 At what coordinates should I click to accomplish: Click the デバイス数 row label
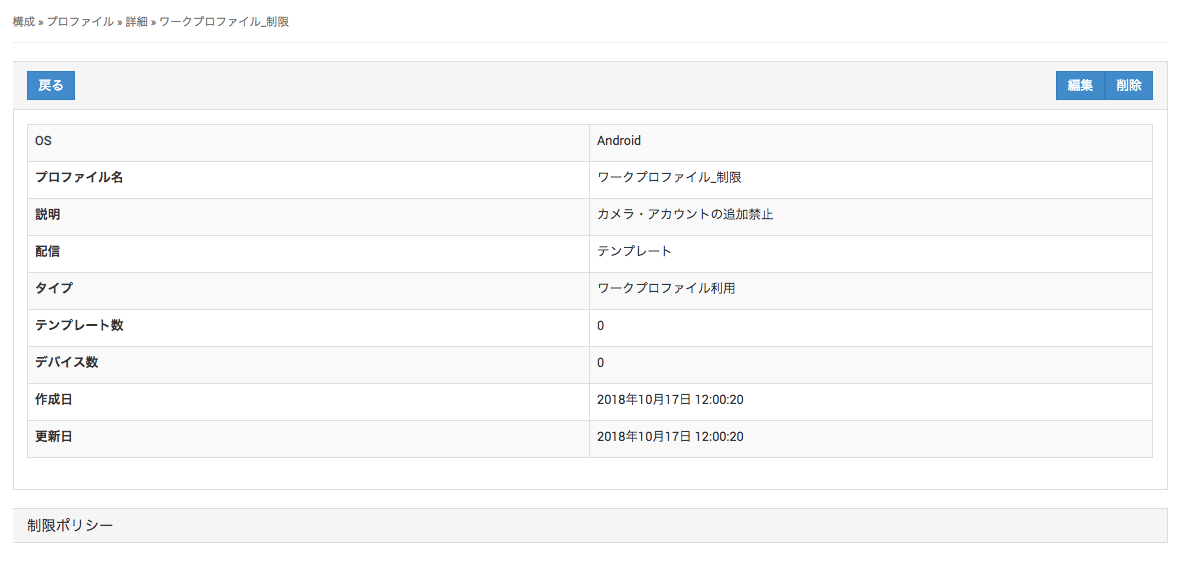point(67,363)
